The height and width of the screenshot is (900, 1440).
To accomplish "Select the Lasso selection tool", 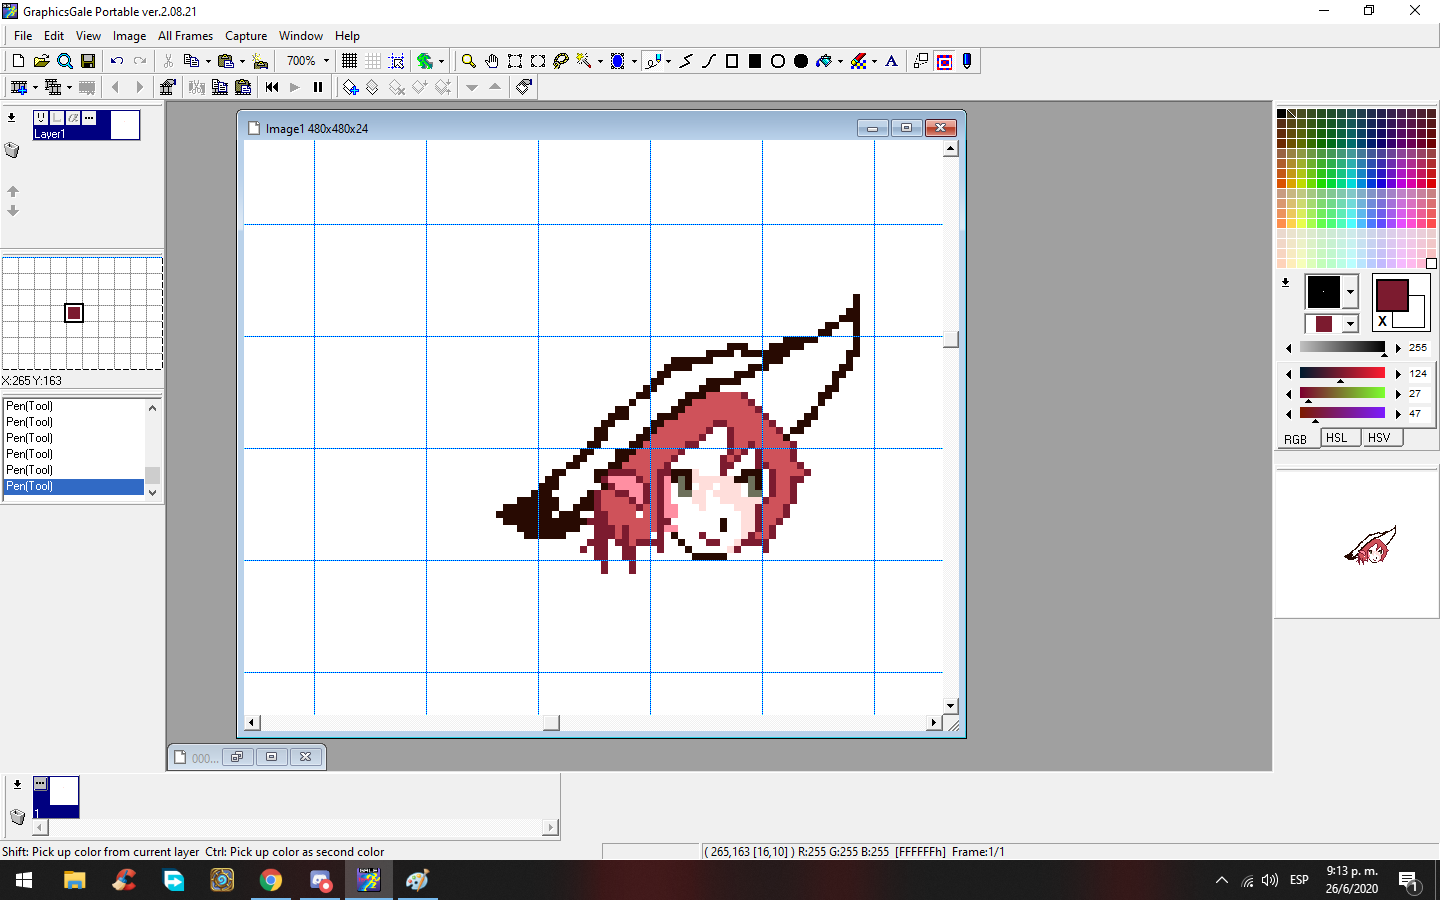I will click(561, 61).
